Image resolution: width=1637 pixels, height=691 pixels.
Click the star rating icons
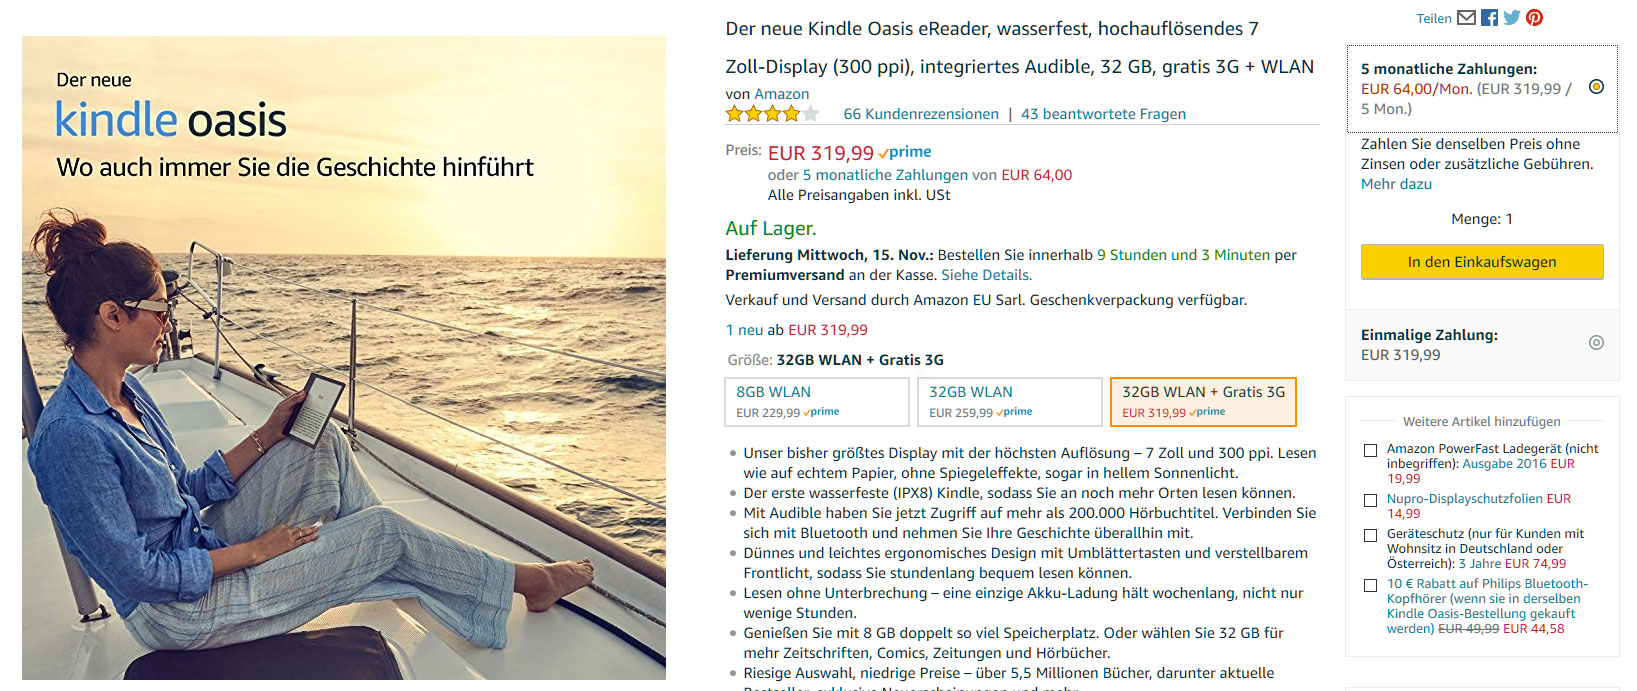click(772, 114)
